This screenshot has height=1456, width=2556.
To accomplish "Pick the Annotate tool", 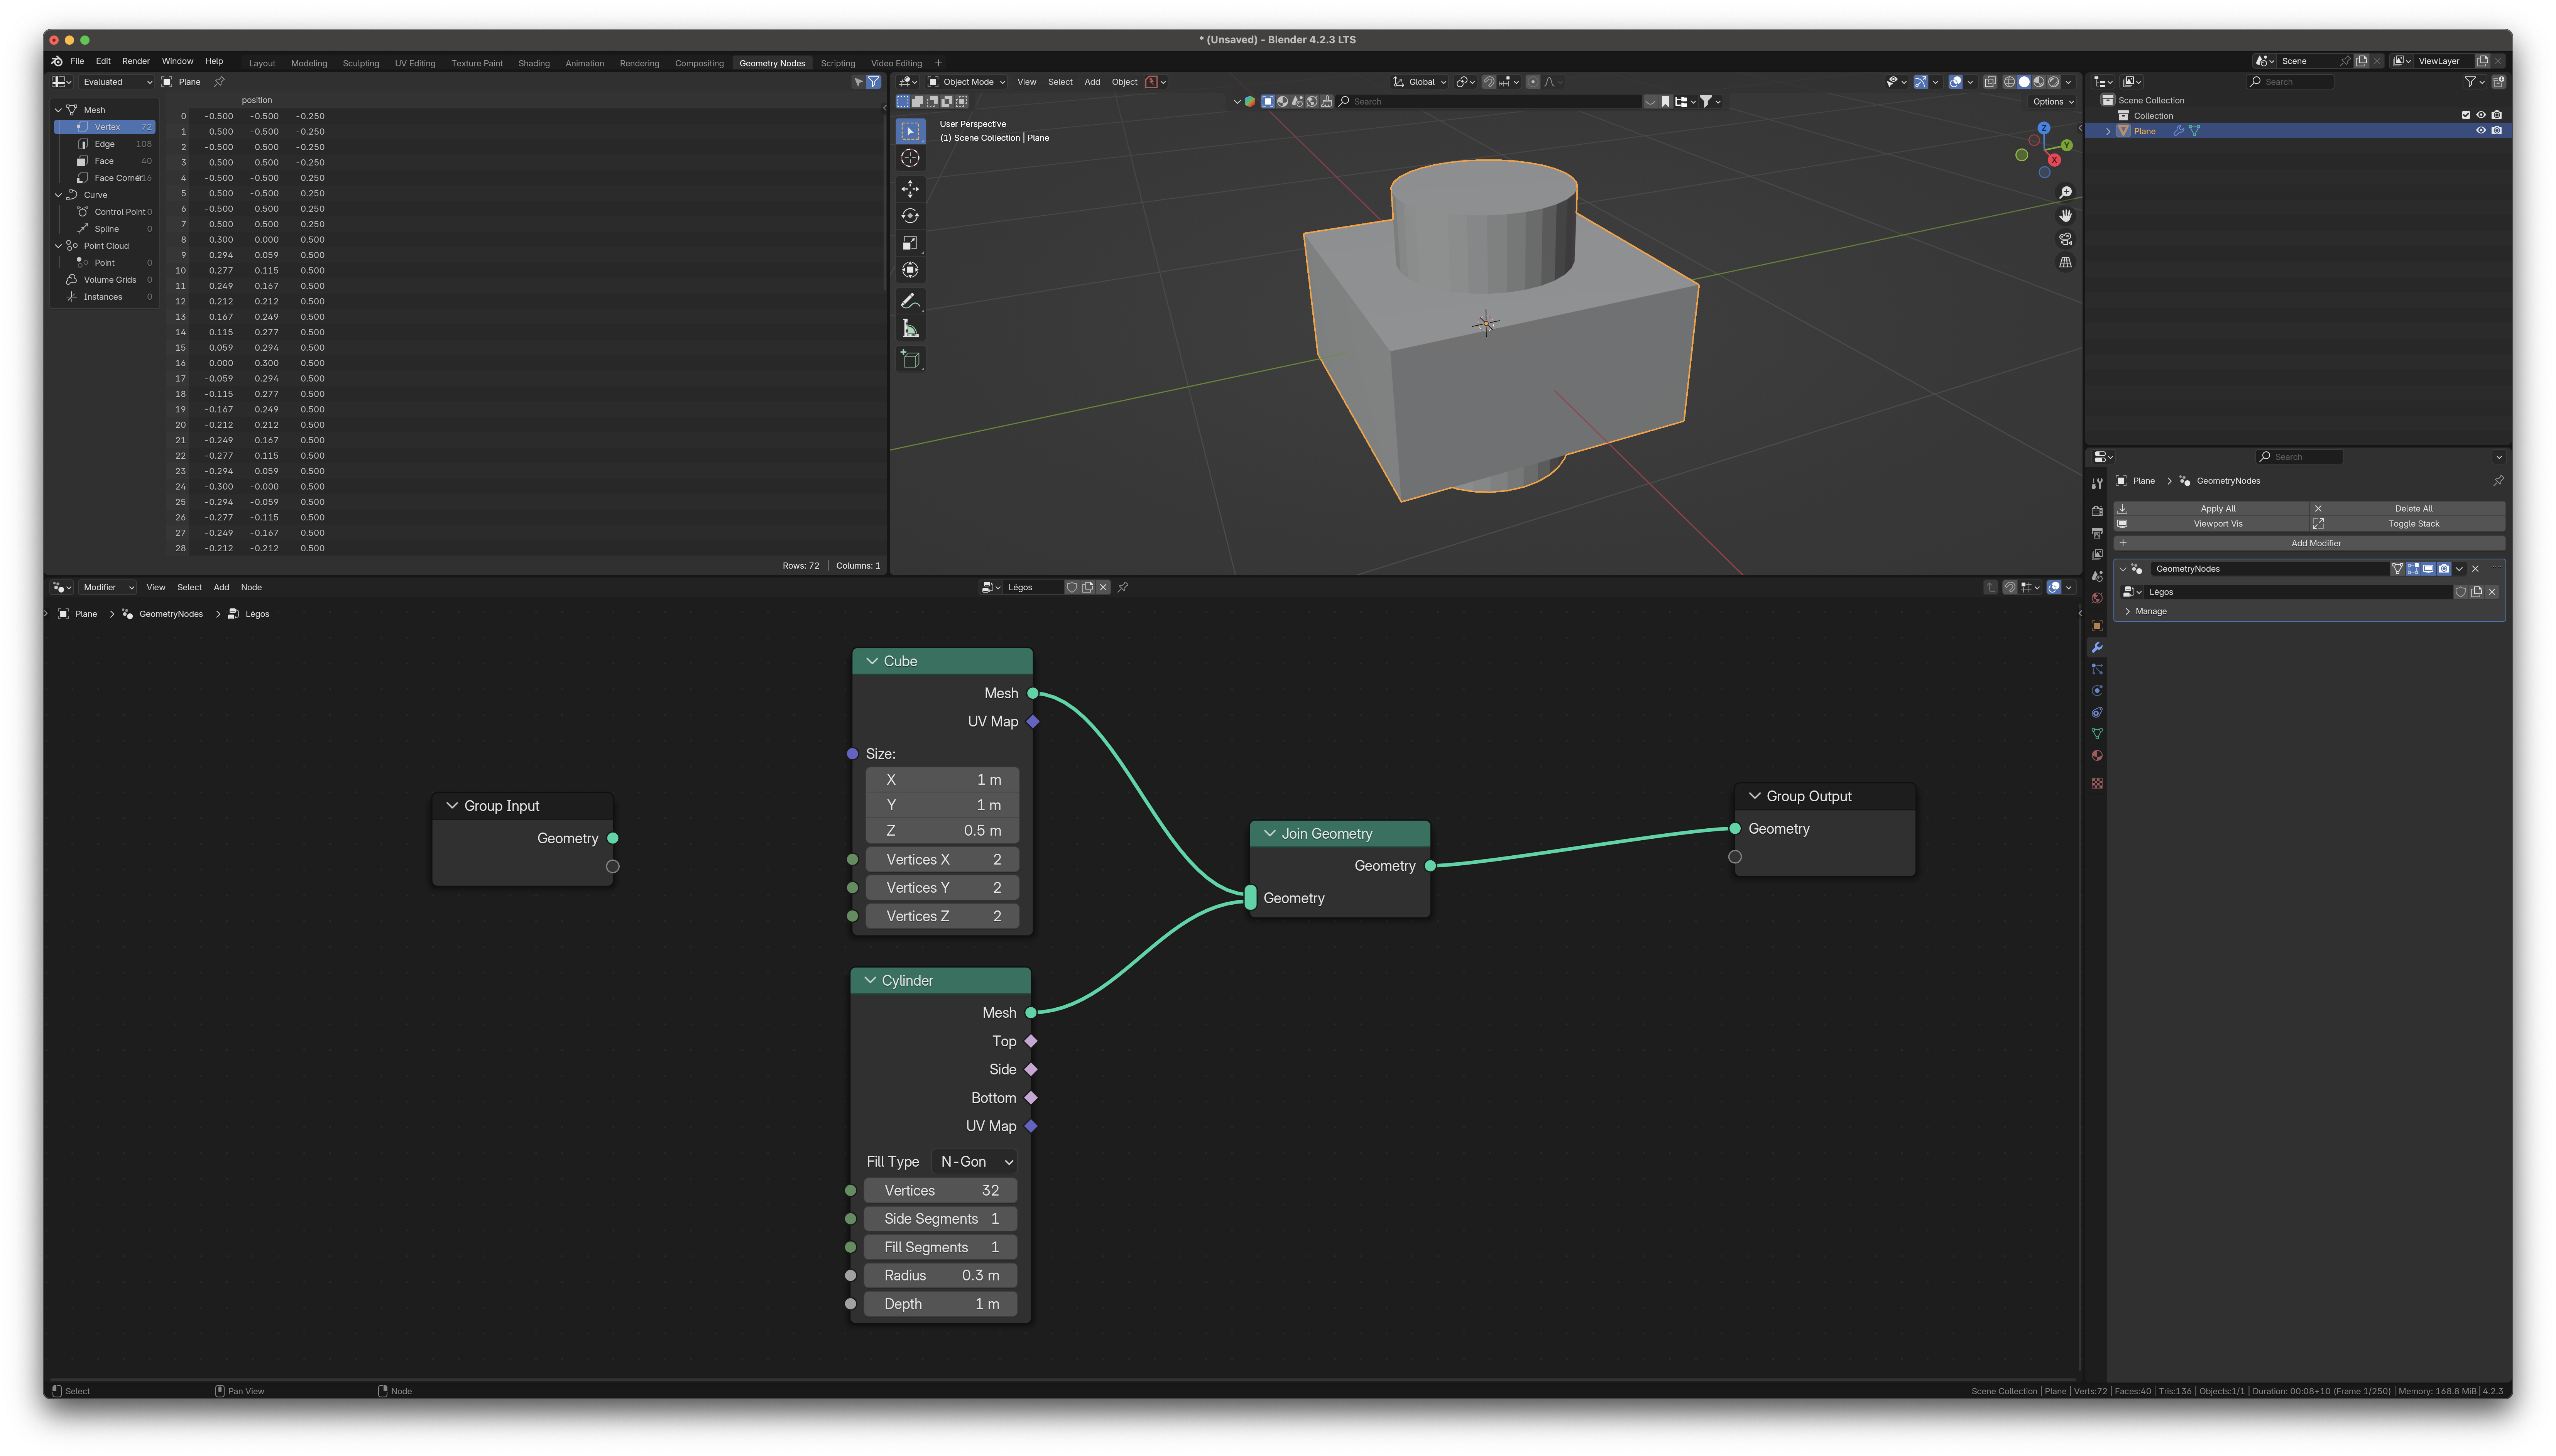I will 910,301.
